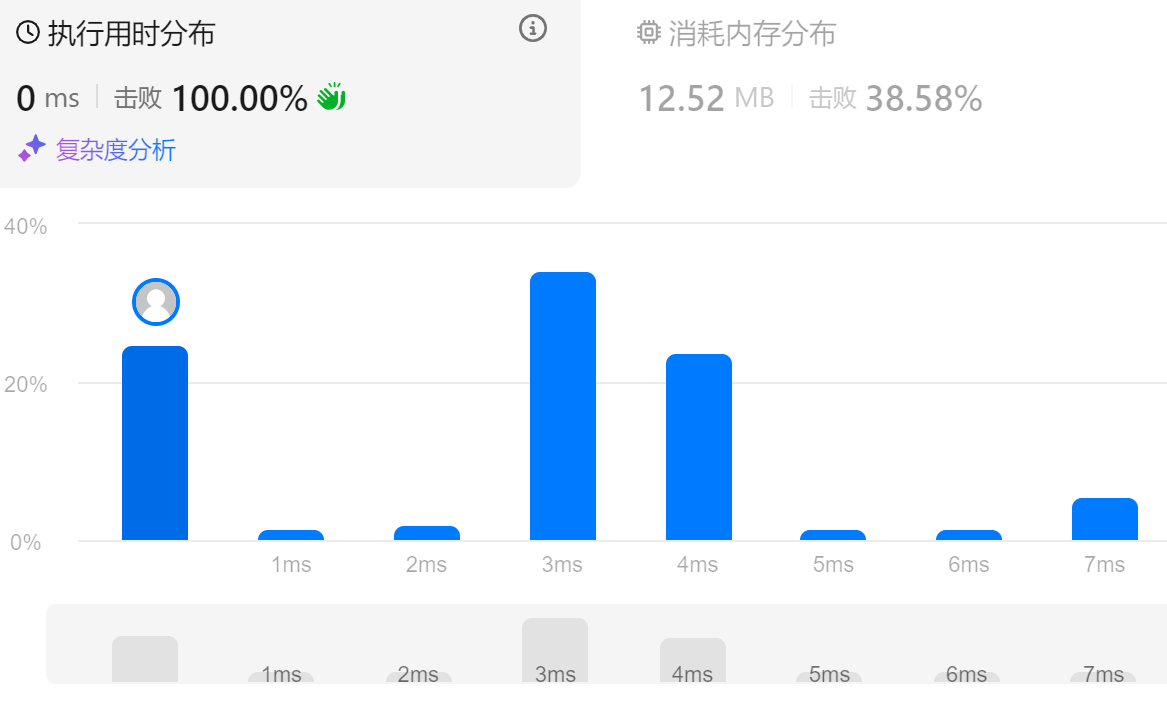The width and height of the screenshot is (1167, 701).
Task: Click the info icon in runtime panel
Action: 532,29
